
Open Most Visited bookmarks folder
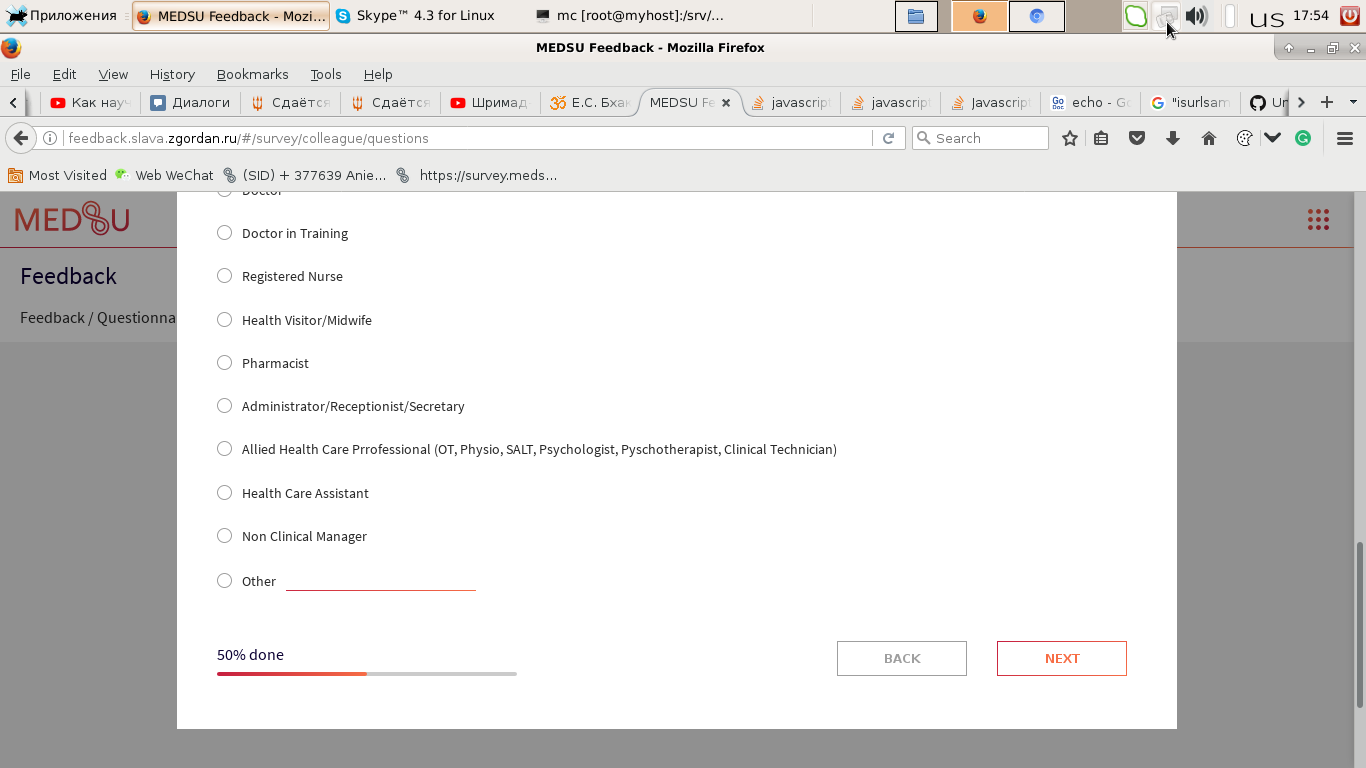pyautogui.click(x=58, y=175)
